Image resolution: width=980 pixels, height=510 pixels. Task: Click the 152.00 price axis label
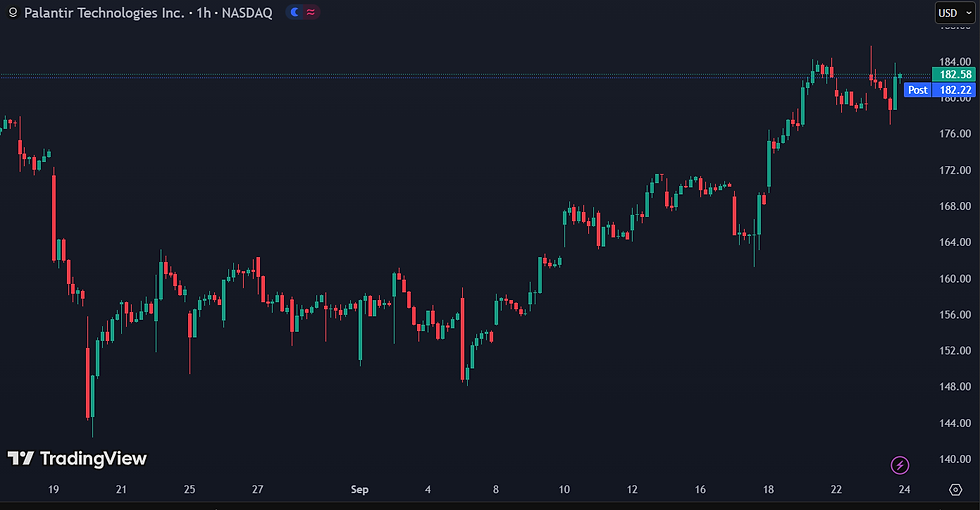(955, 351)
